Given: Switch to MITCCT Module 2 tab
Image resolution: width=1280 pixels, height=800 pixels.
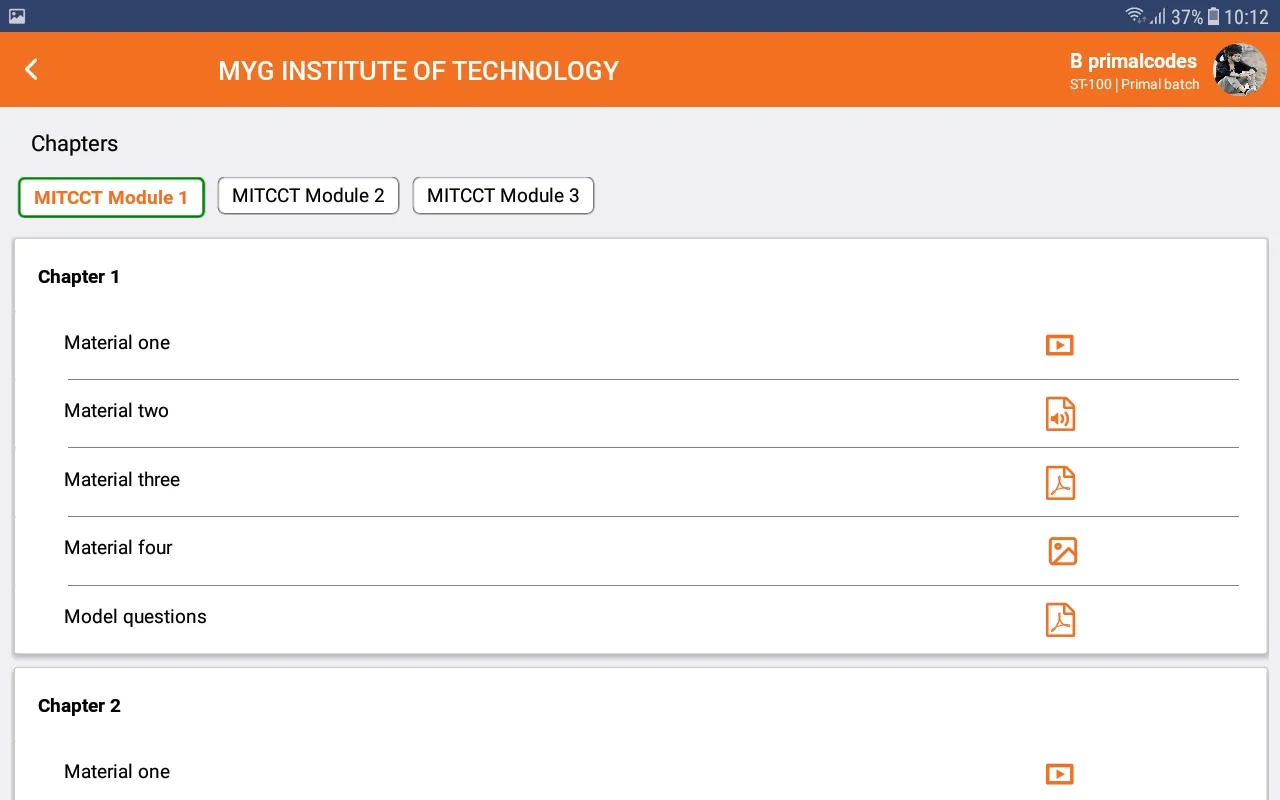Looking at the screenshot, I should [x=308, y=195].
